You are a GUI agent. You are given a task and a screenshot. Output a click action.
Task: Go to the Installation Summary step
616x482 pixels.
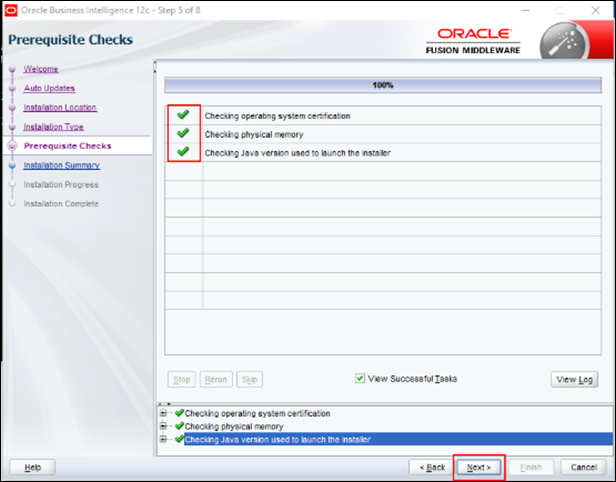tap(62, 165)
